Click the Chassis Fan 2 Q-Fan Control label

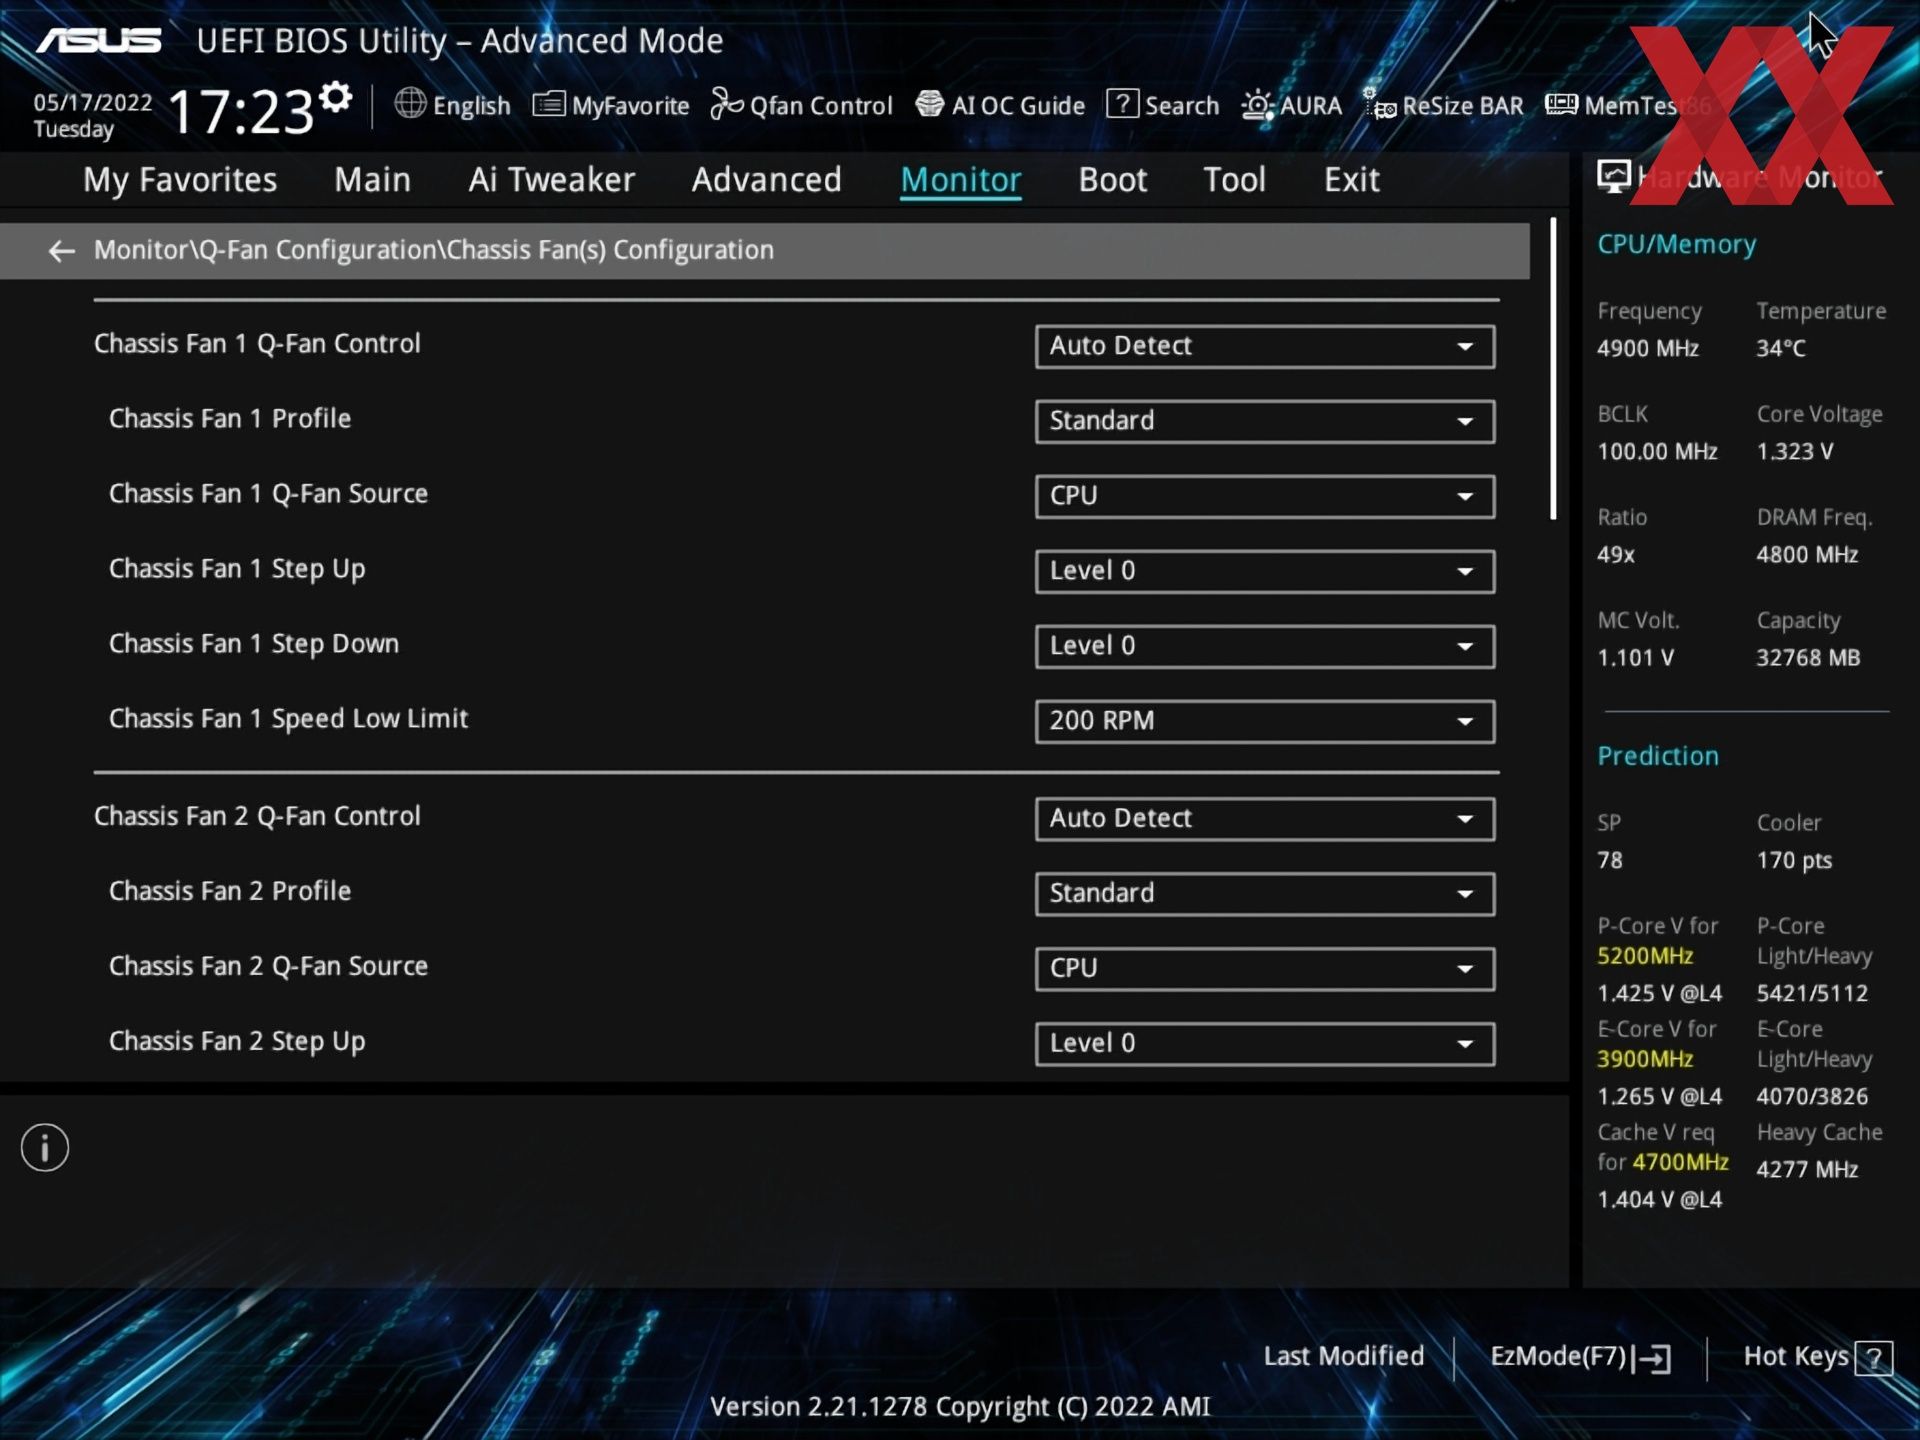257,817
